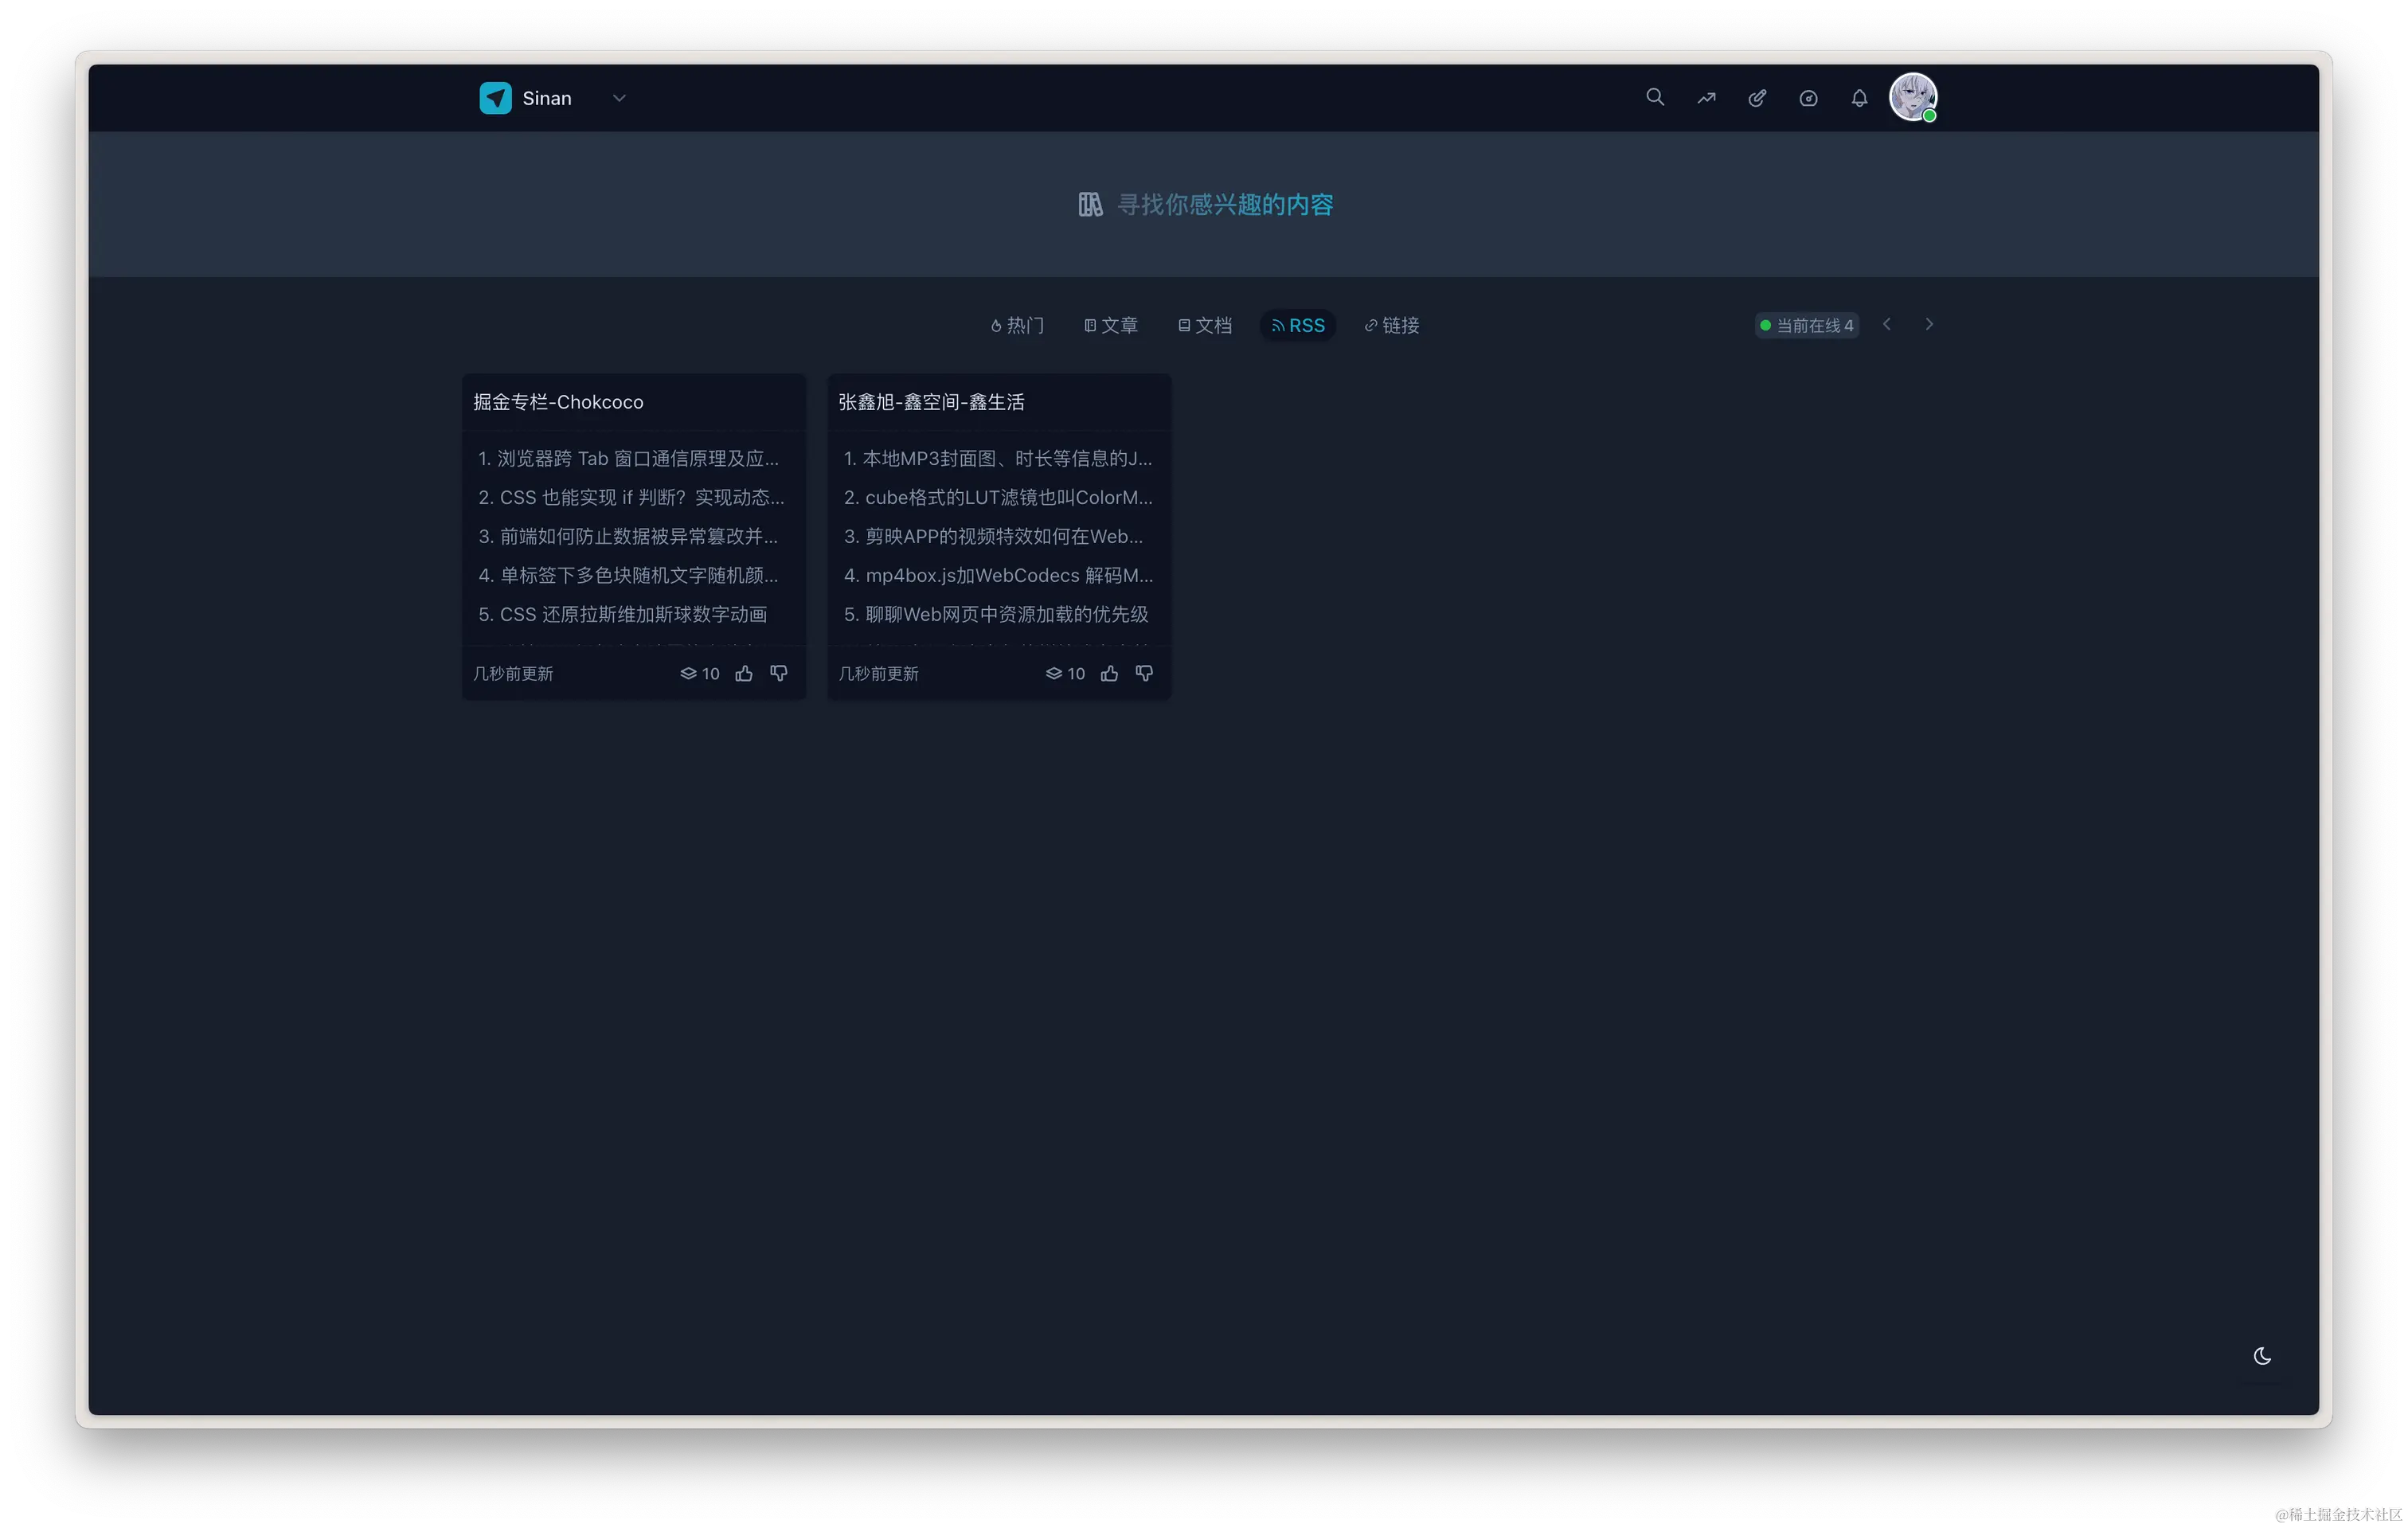Switch to the 文章 tab
2408x1528 pixels.
click(1111, 325)
